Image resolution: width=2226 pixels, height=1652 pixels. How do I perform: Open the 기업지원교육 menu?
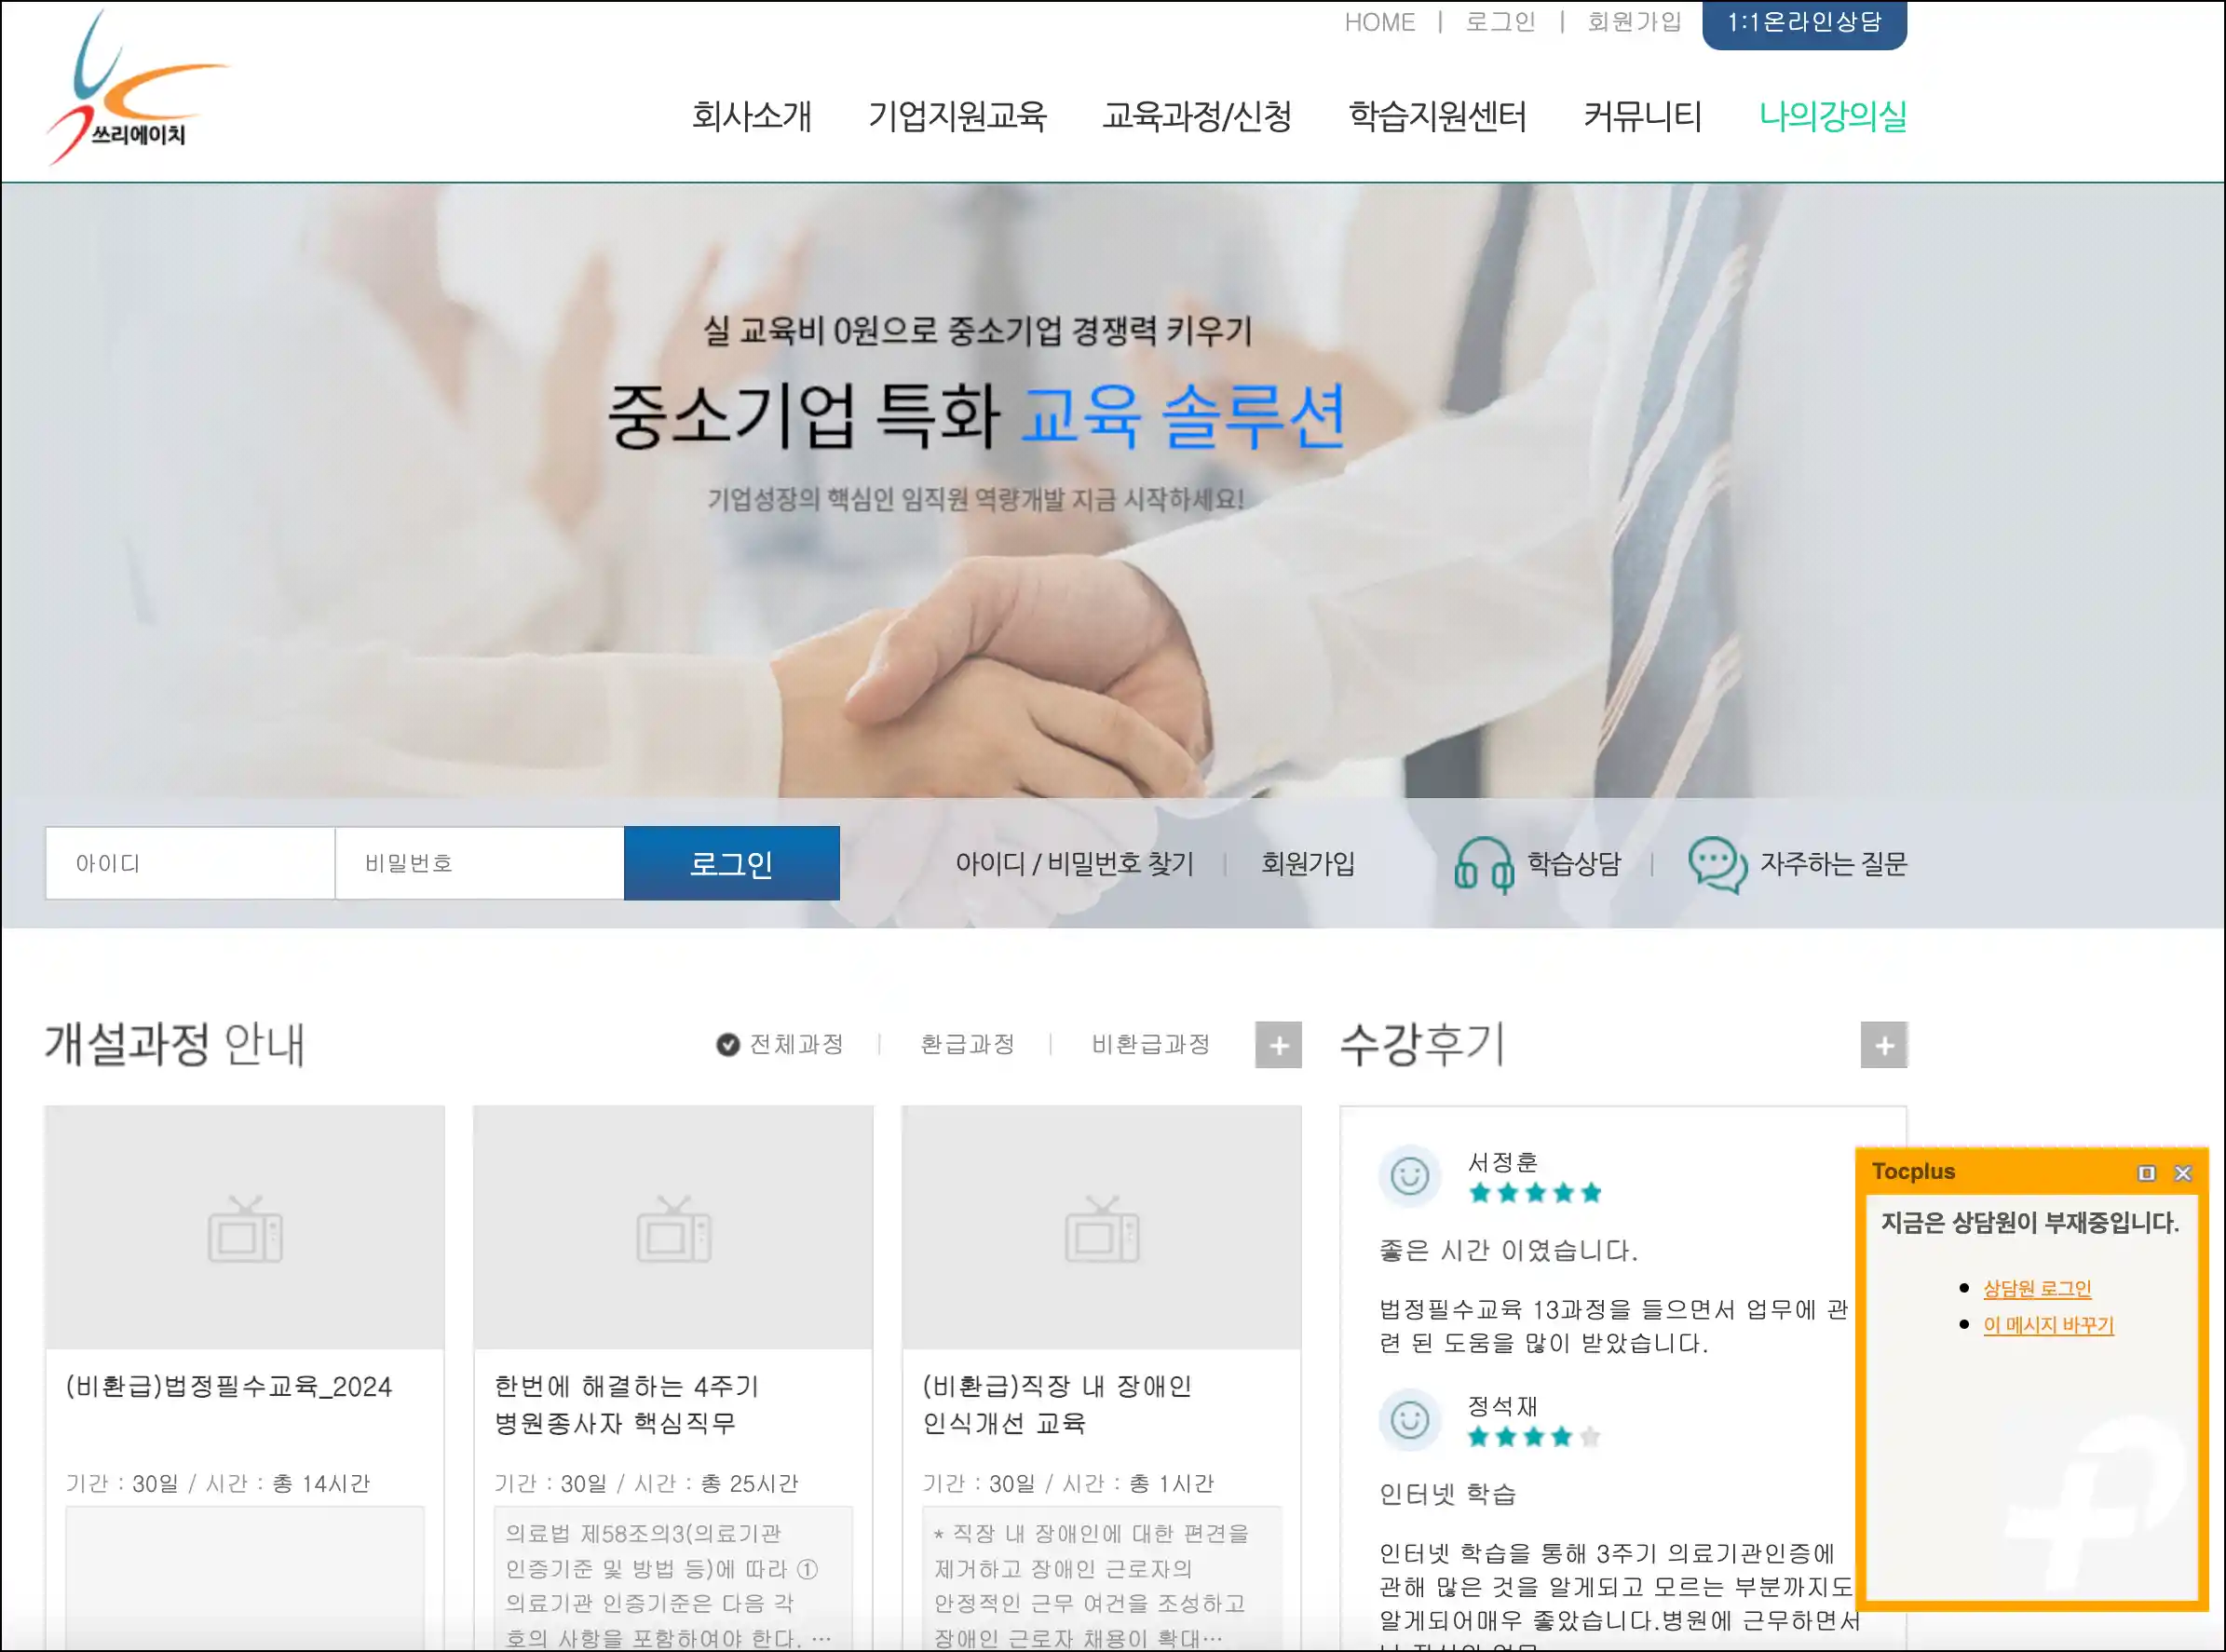(x=957, y=116)
